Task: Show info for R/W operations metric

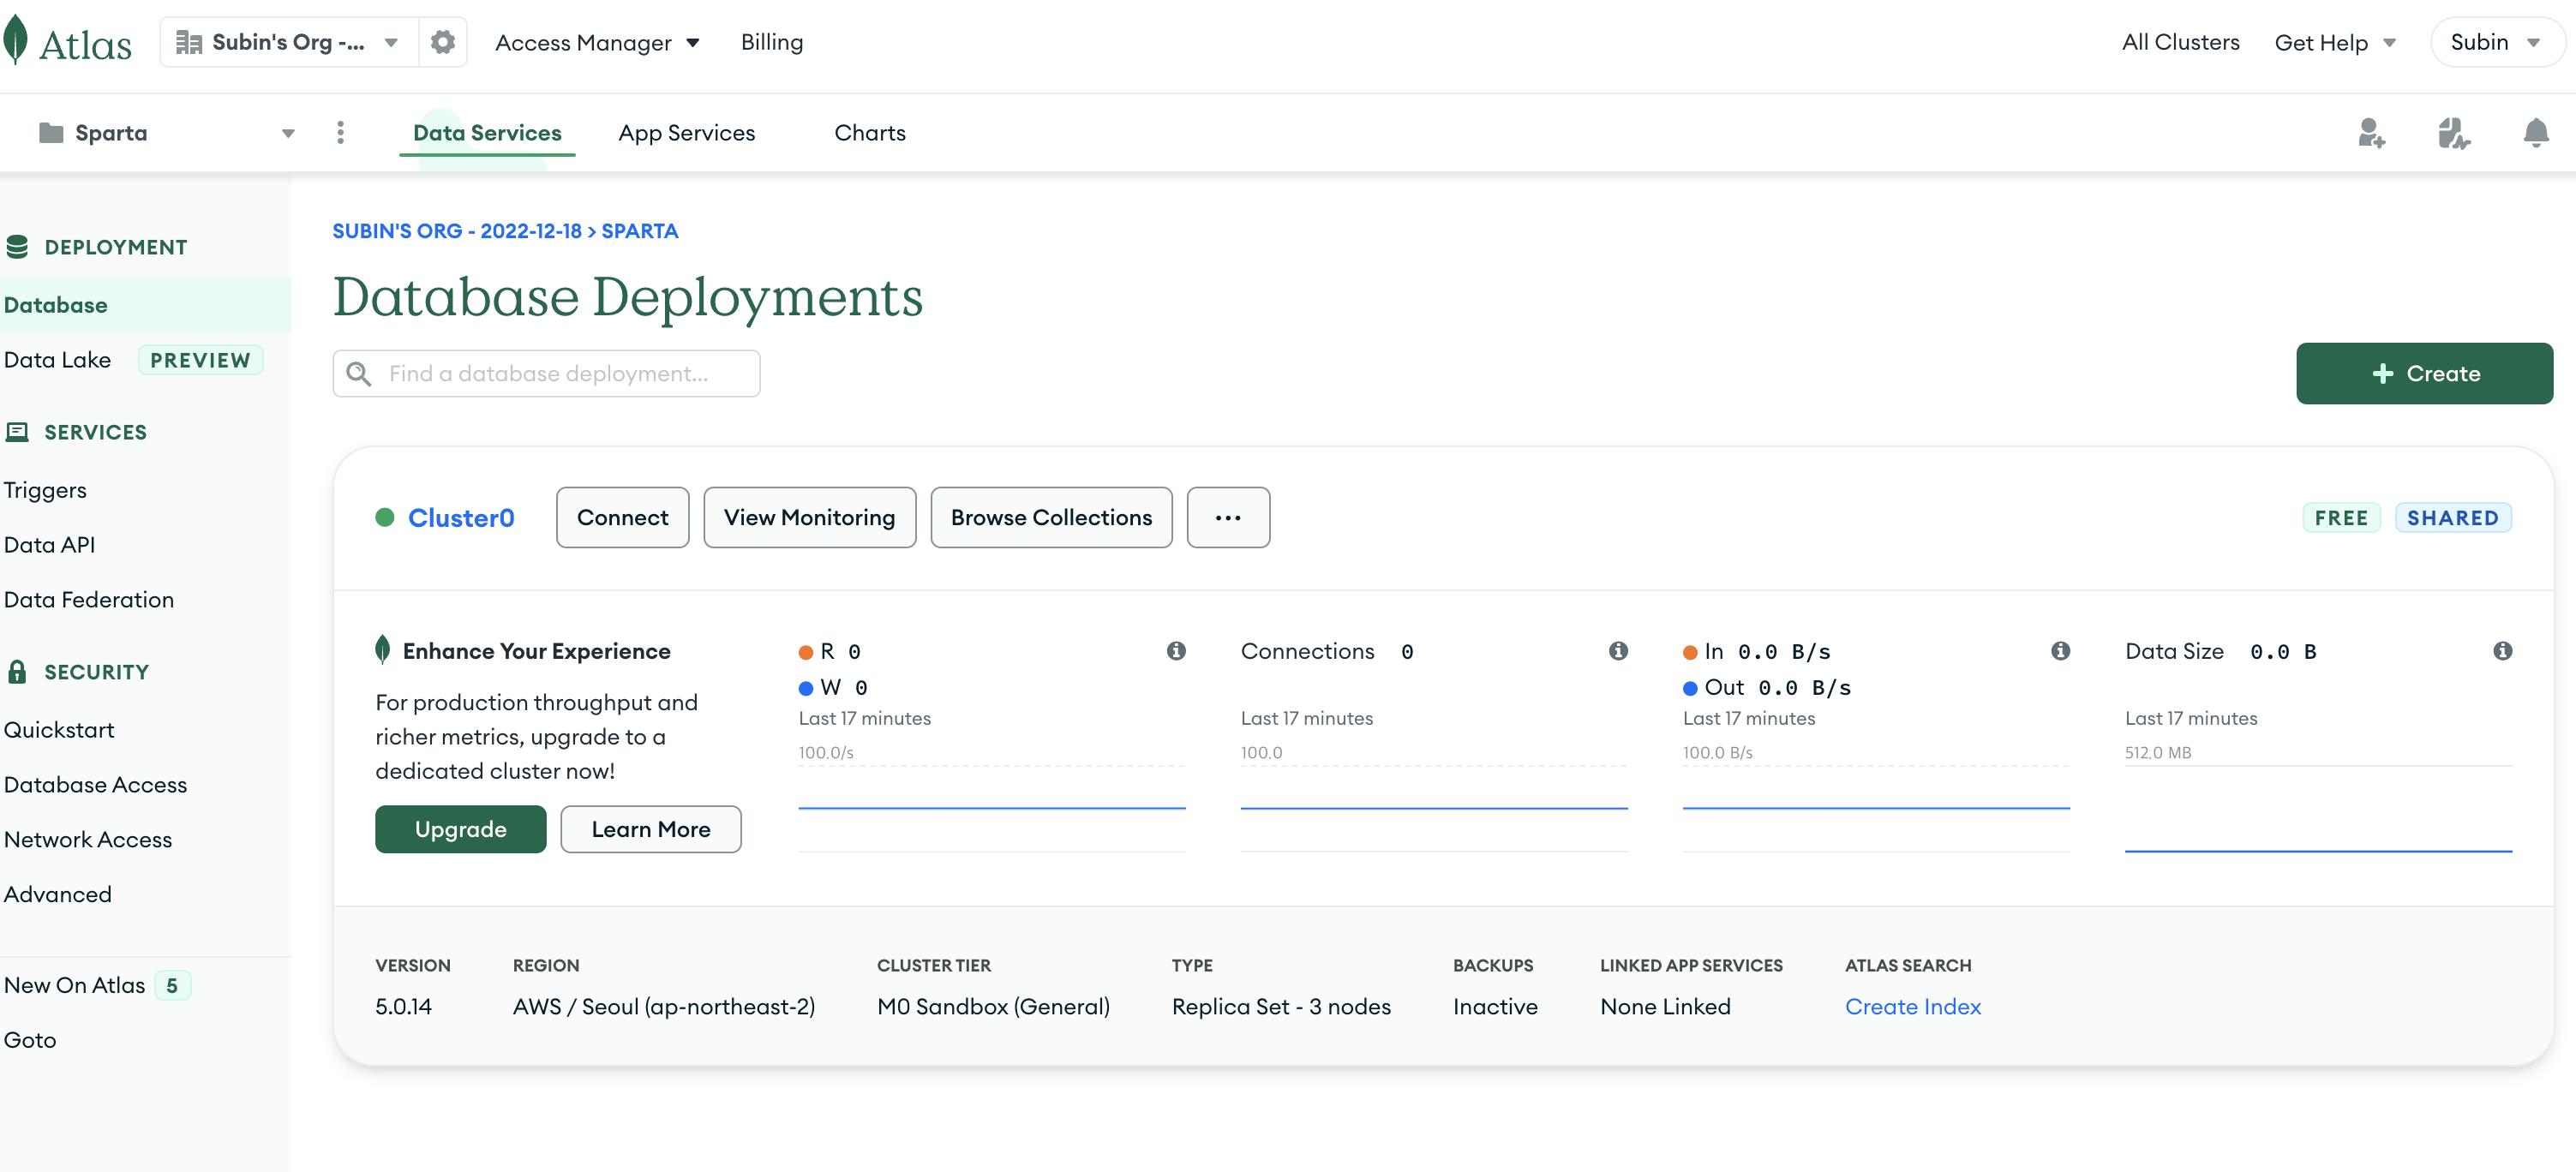Action: pos(1176,651)
